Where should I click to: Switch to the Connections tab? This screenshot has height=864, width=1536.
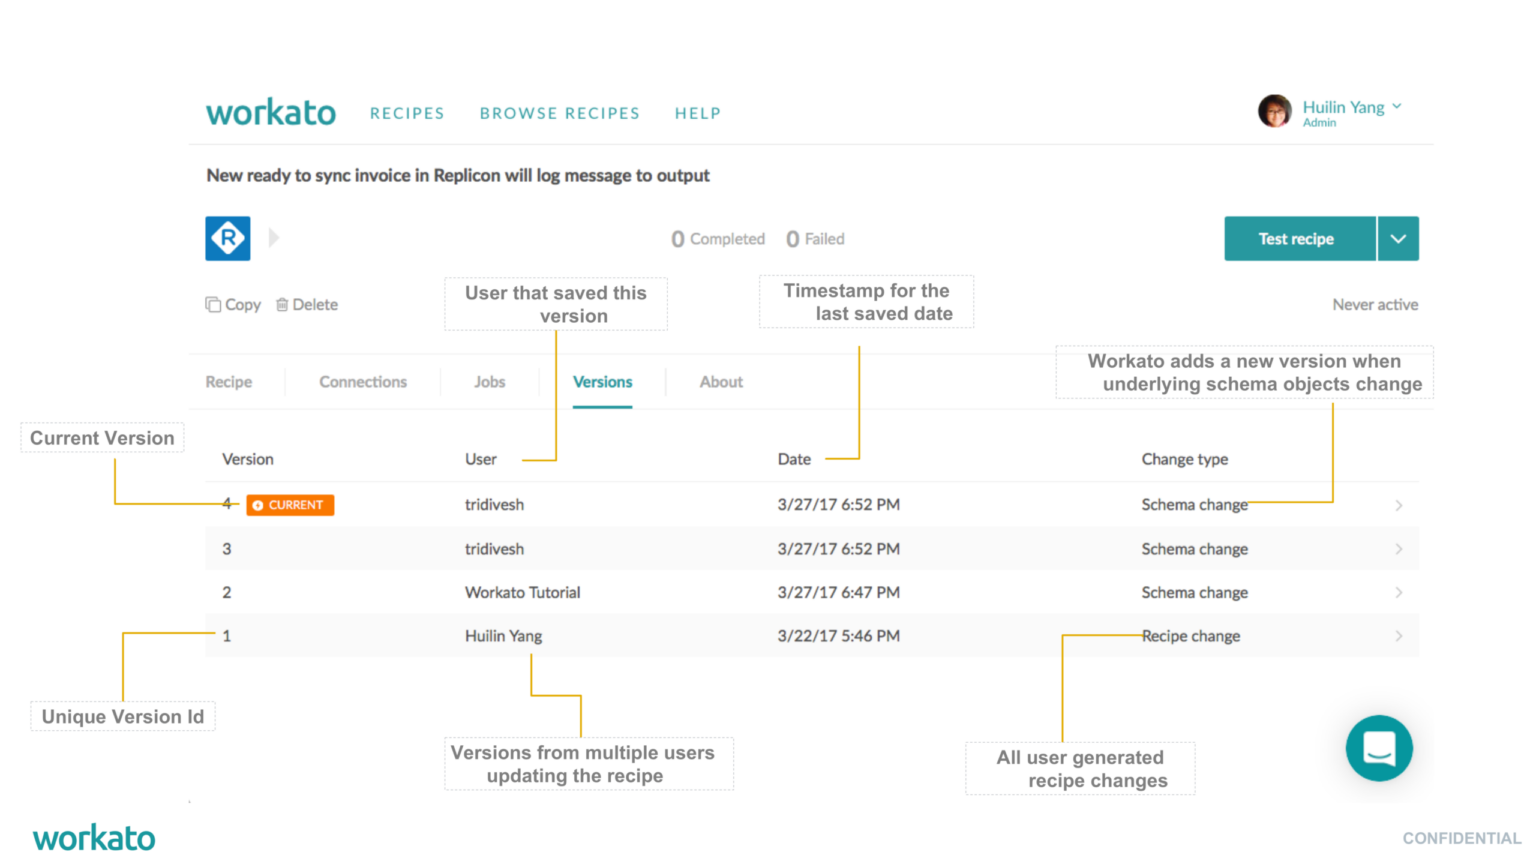(x=362, y=381)
